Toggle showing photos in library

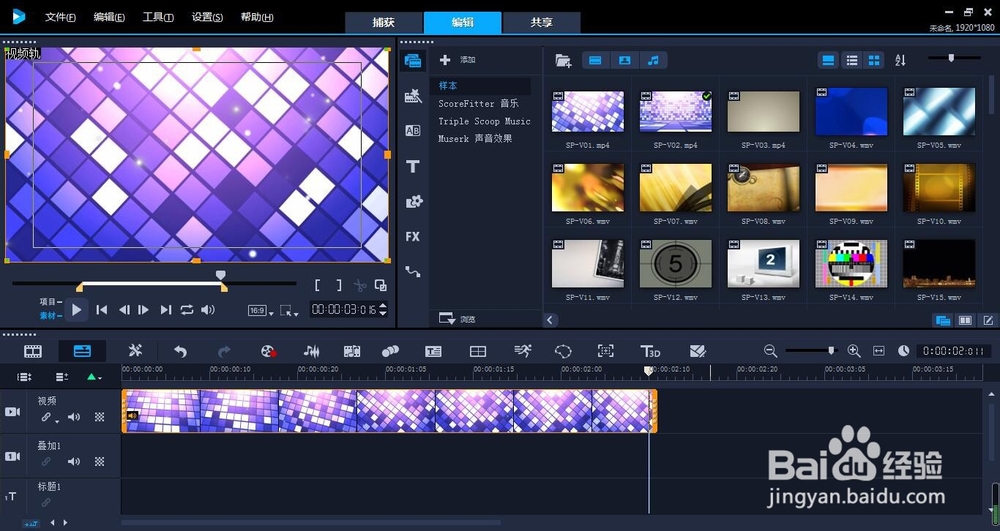624,61
